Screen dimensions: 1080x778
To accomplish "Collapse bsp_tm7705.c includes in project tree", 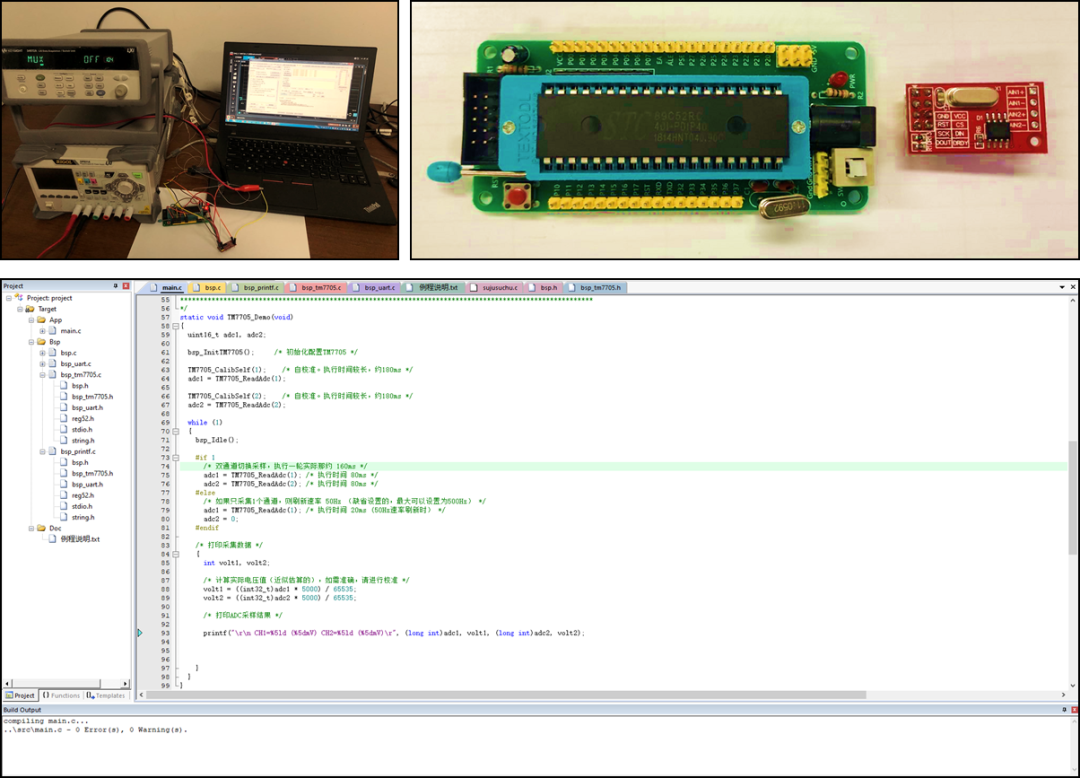I will click(x=42, y=375).
